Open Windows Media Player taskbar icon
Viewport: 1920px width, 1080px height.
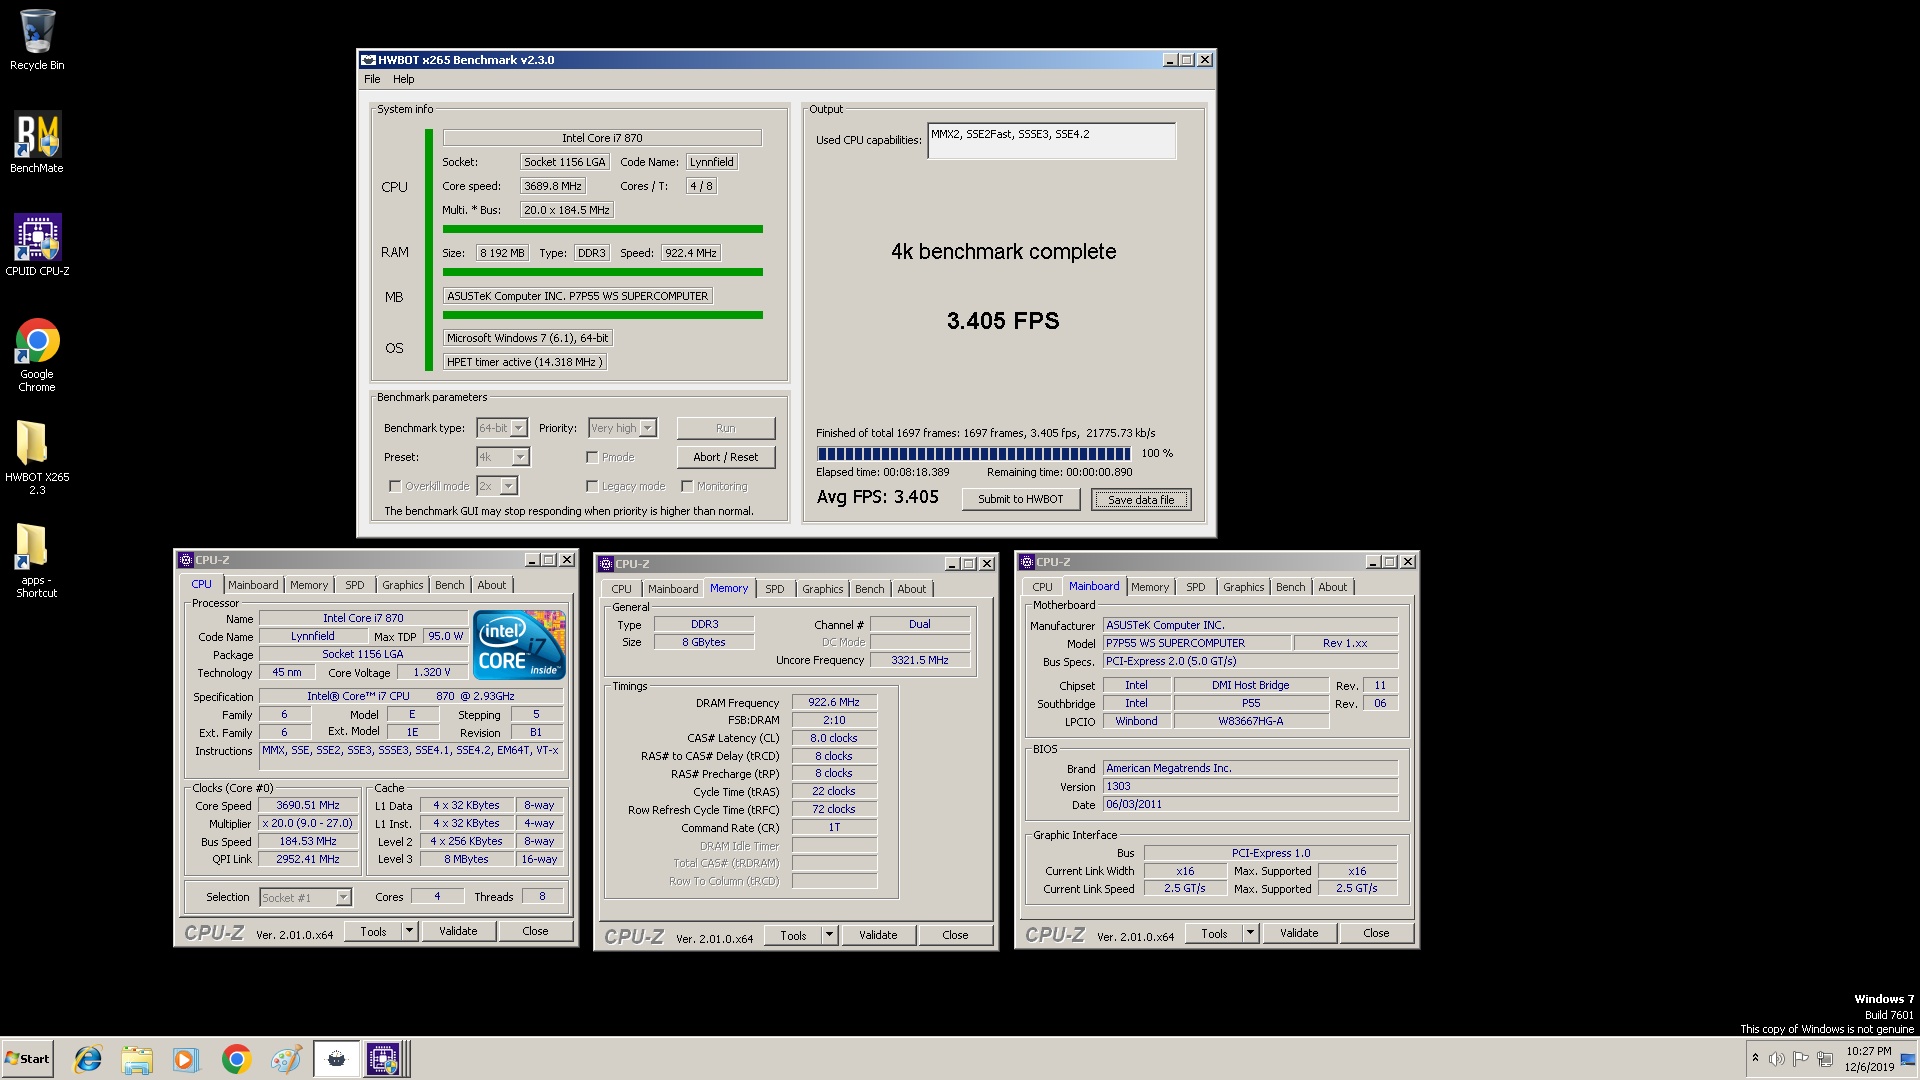point(186,1059)
